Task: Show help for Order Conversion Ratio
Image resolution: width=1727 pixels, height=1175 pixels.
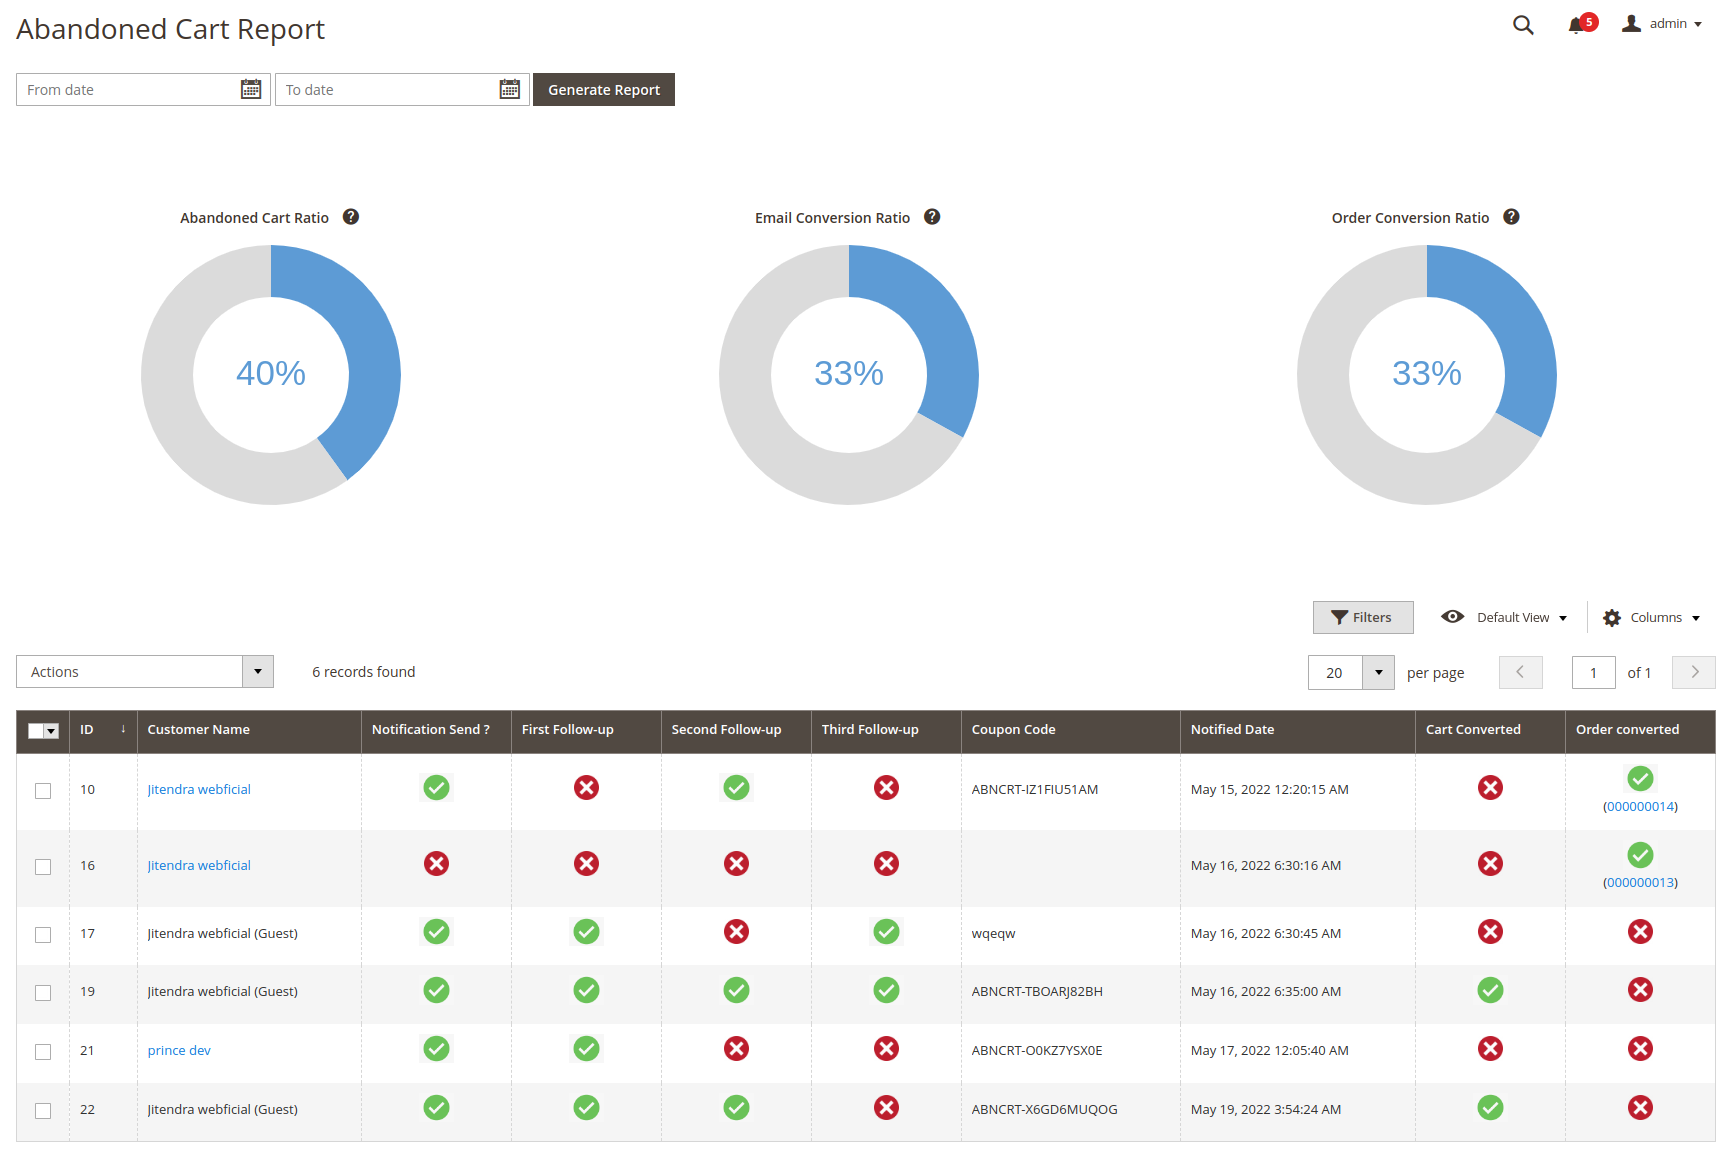Action: coord(1512,217)
